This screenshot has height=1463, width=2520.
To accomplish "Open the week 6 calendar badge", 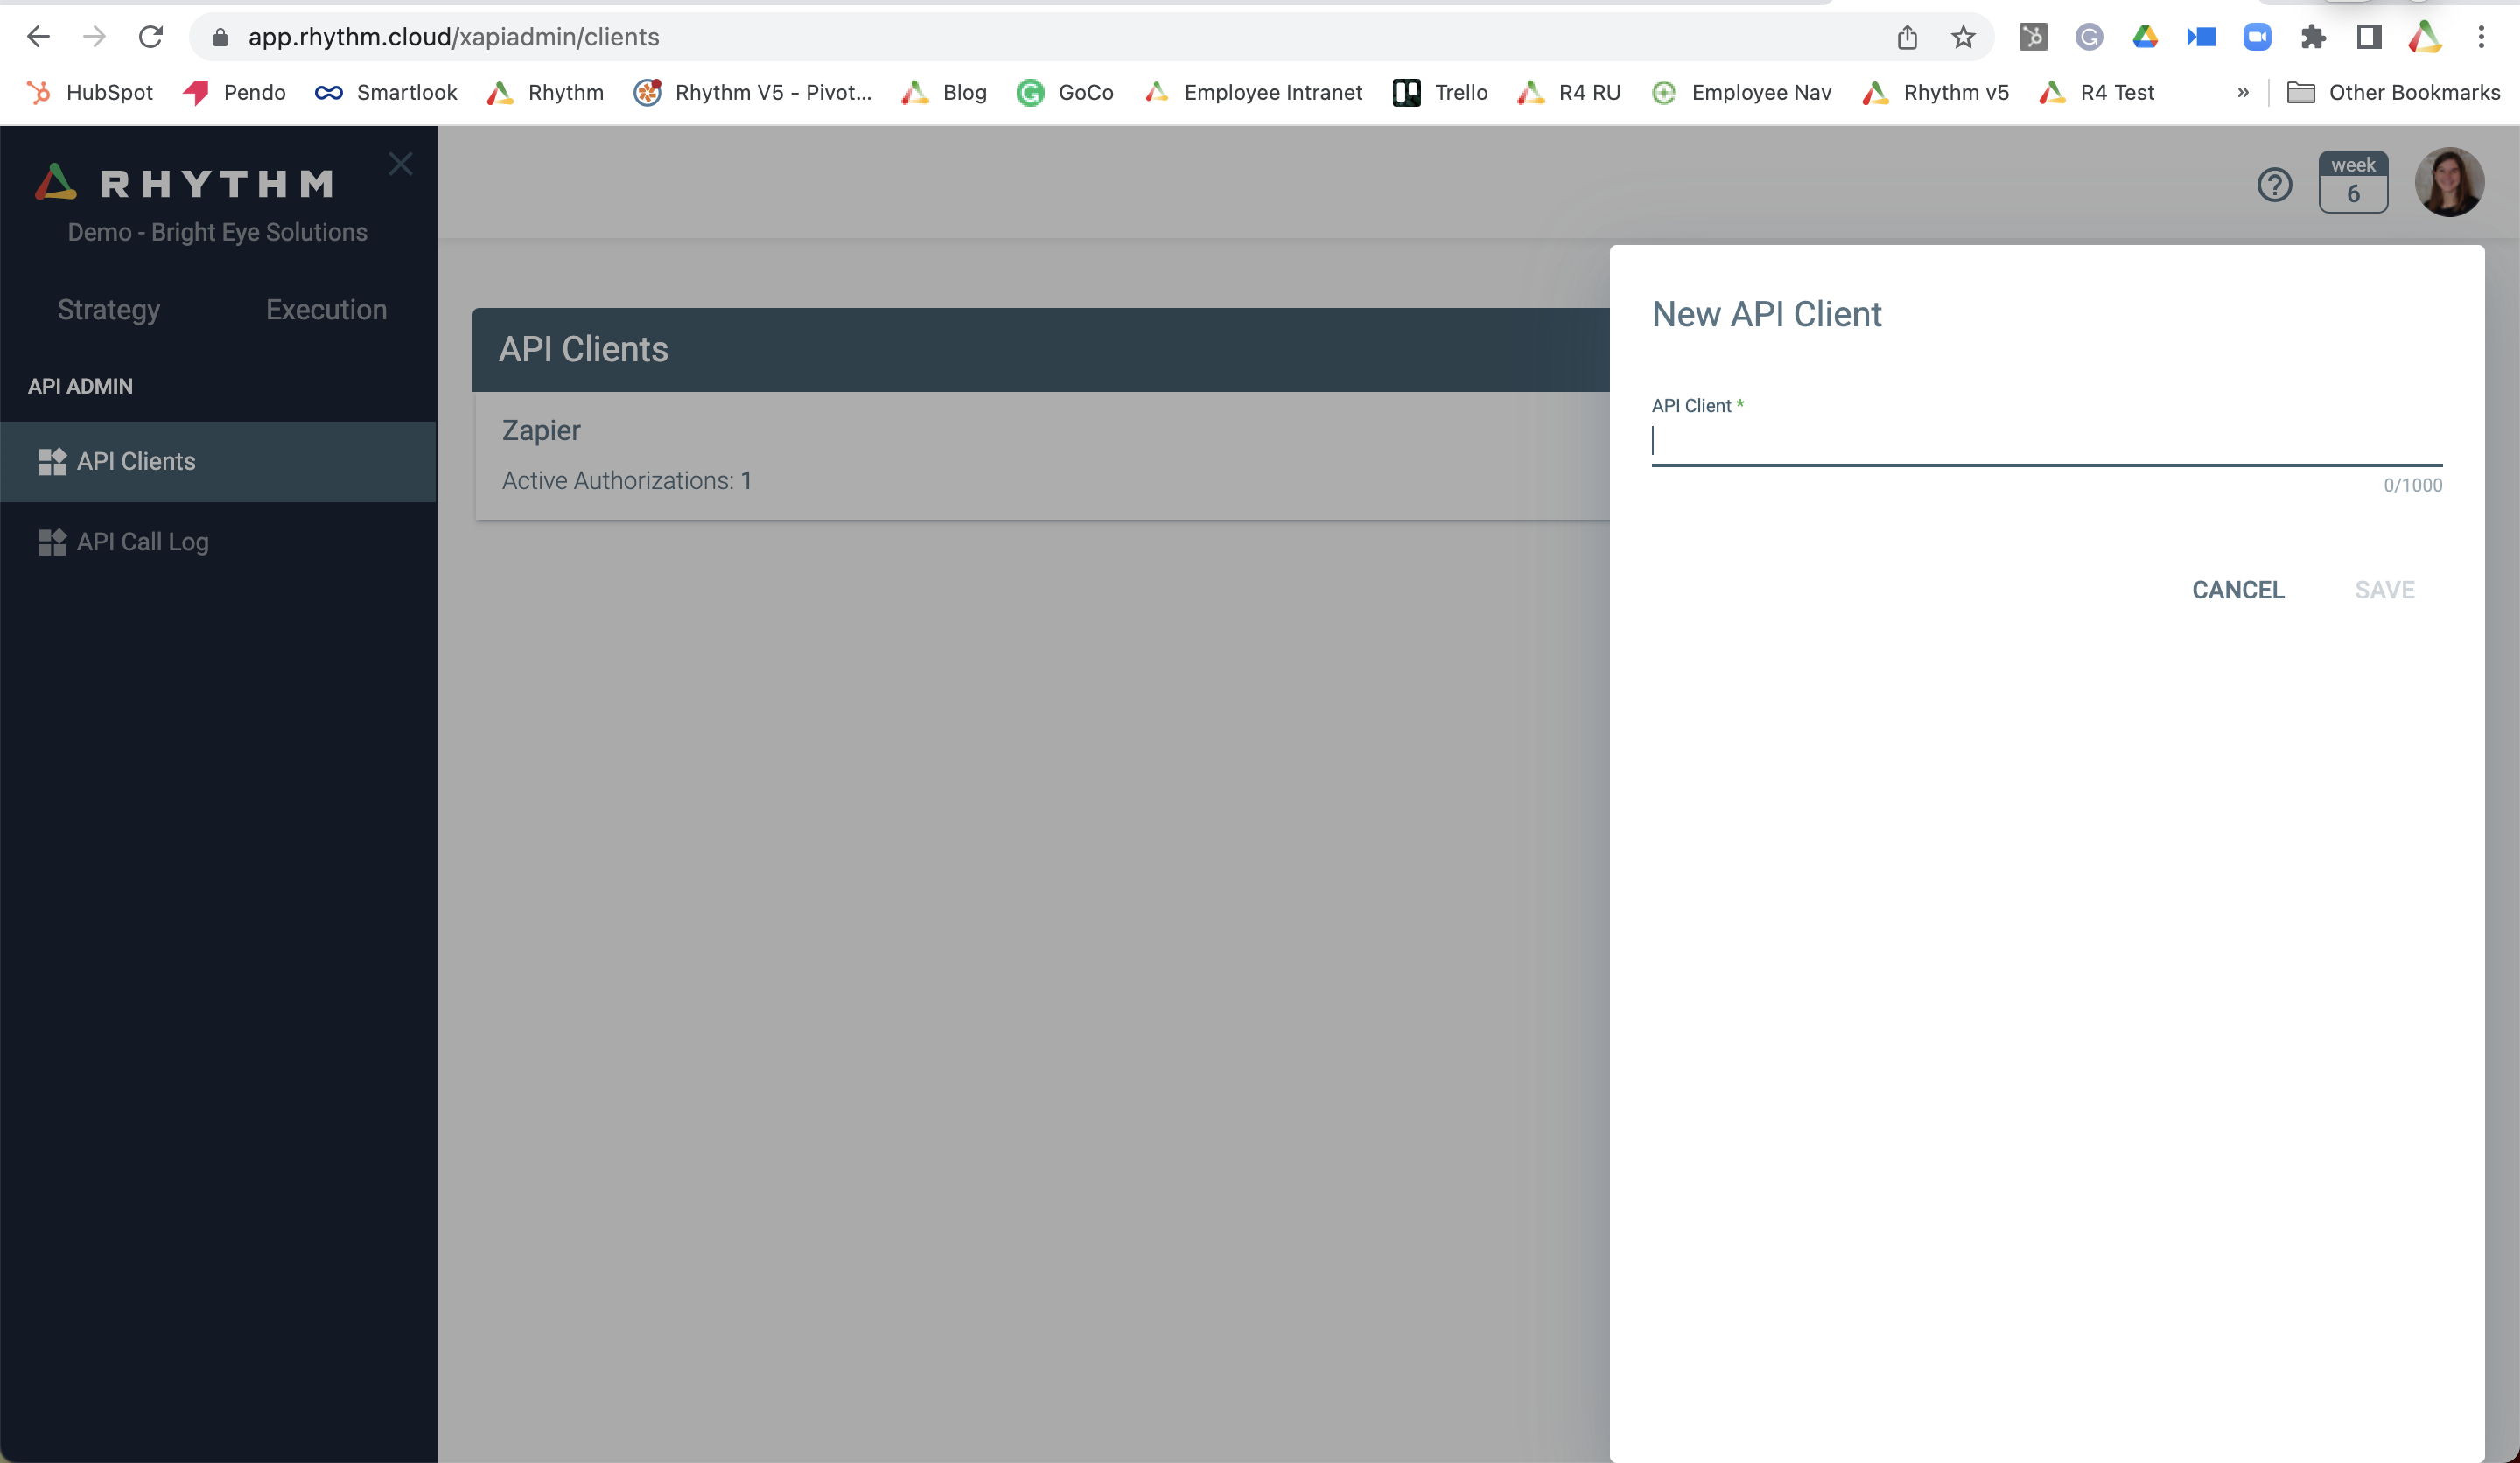I will (2353, 181).
